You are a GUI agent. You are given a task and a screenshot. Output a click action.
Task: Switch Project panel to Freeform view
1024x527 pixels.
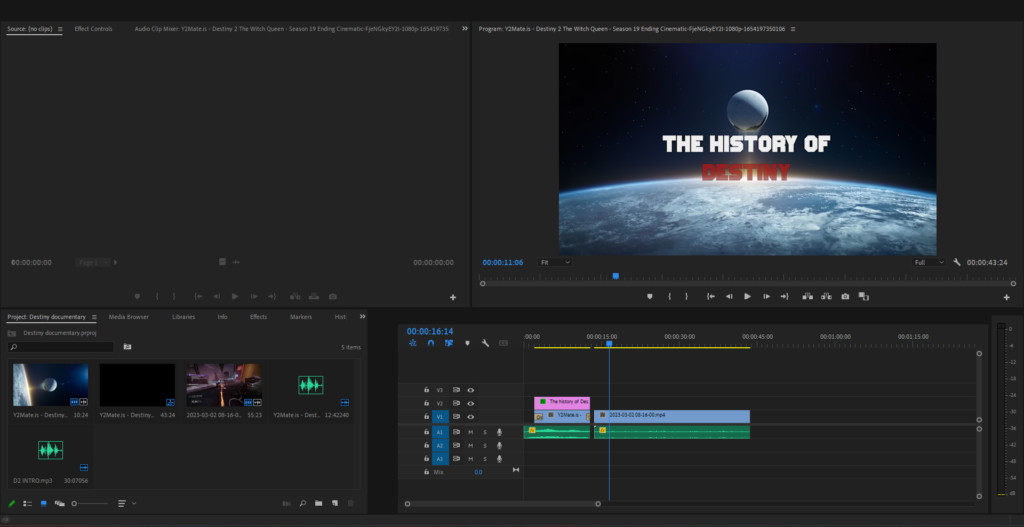(59, 503)
